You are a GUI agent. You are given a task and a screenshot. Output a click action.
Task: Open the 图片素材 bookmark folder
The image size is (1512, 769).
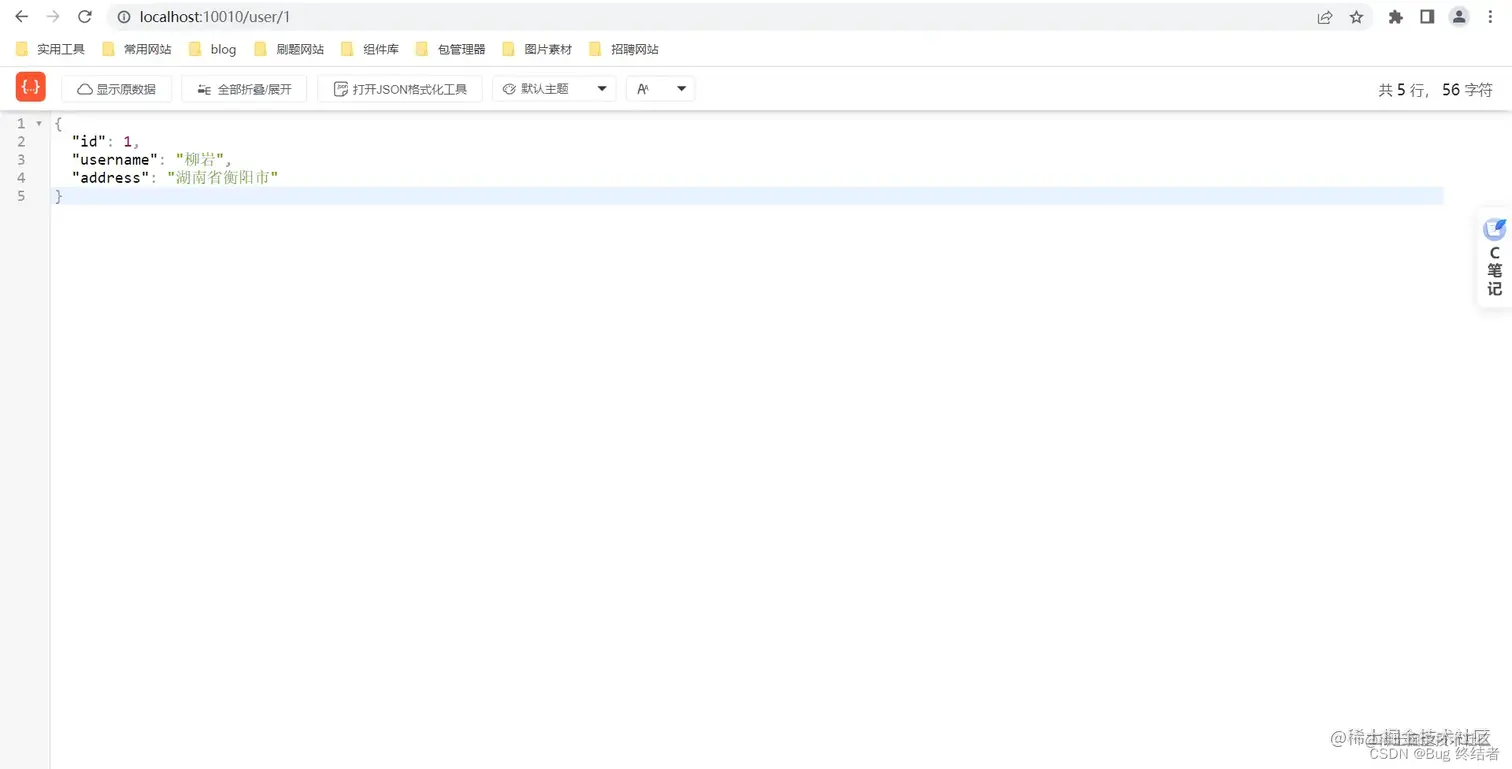click(x=537, y=49)
